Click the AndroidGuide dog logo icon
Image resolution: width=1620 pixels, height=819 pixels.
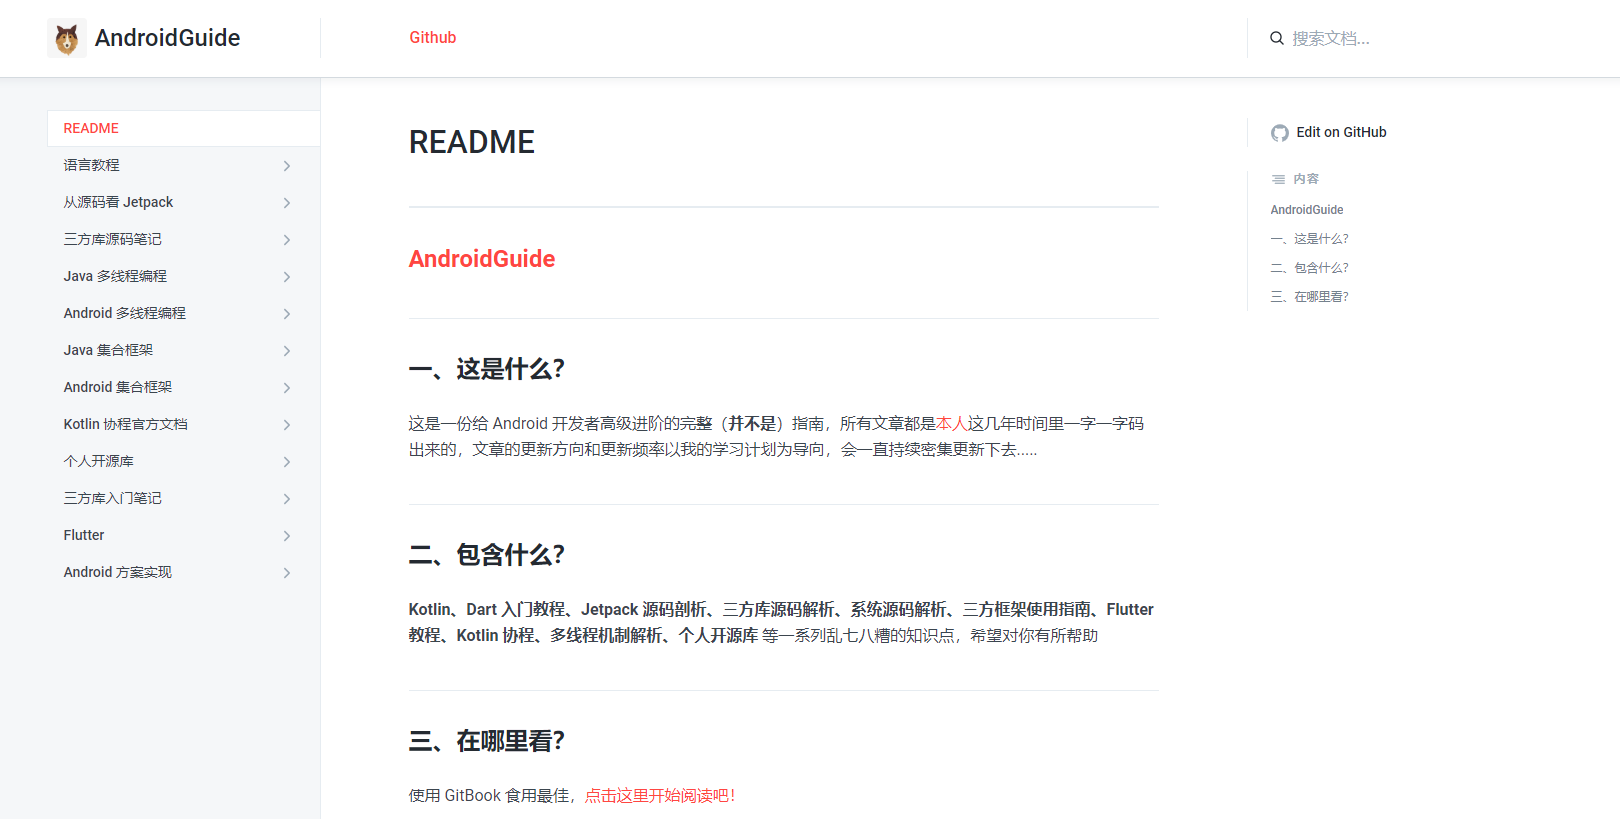click(x=67, y=38)
